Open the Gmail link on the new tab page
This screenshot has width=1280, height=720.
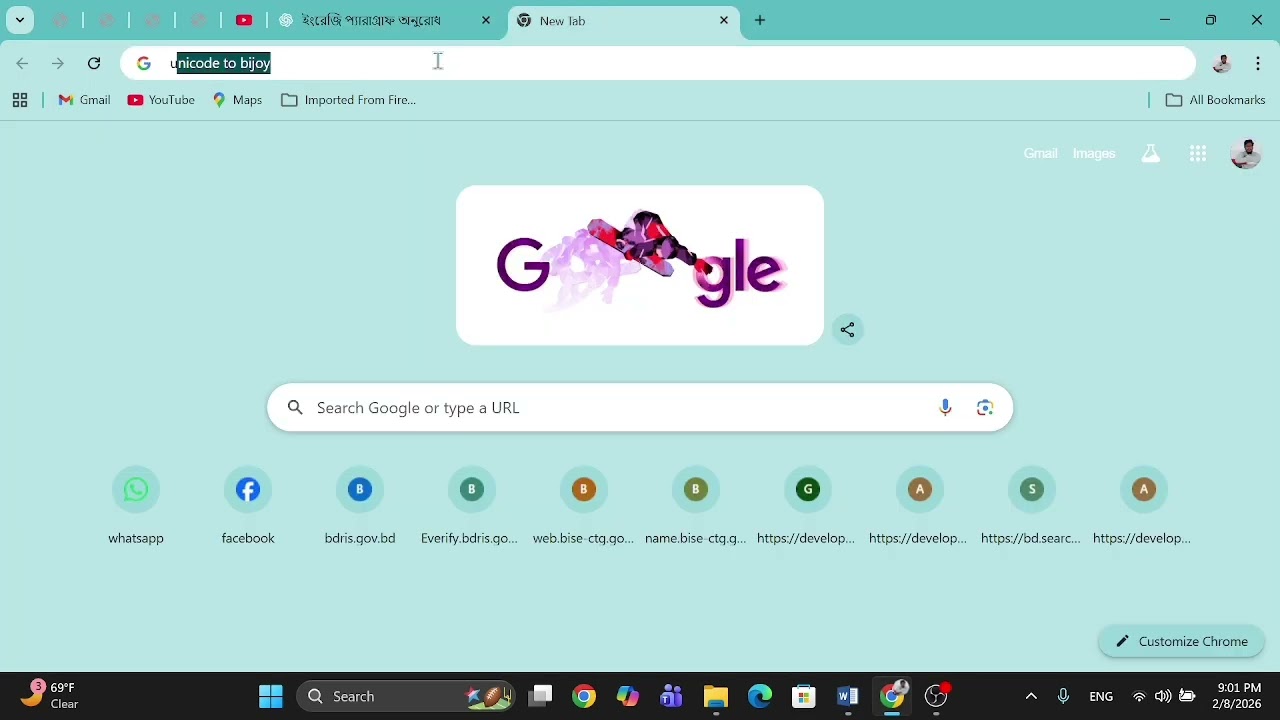click(1040, 154)
